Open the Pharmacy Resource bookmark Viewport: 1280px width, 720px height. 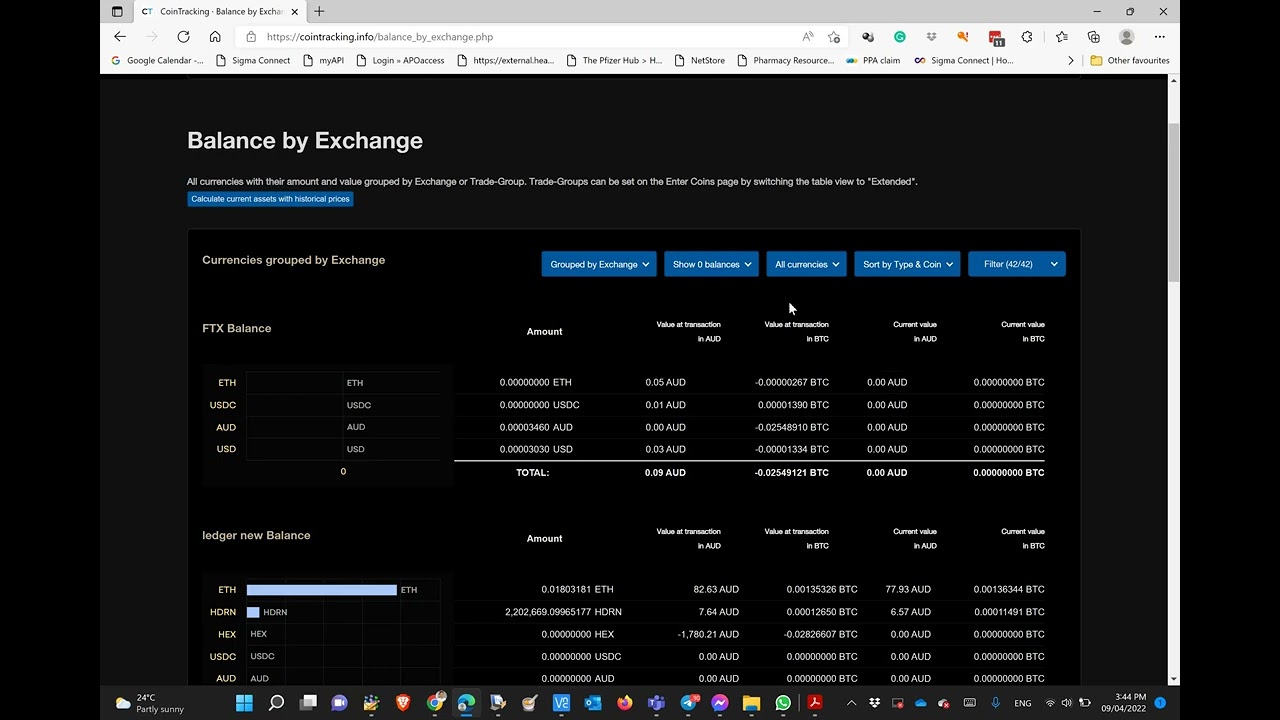[x=785, y=60]
